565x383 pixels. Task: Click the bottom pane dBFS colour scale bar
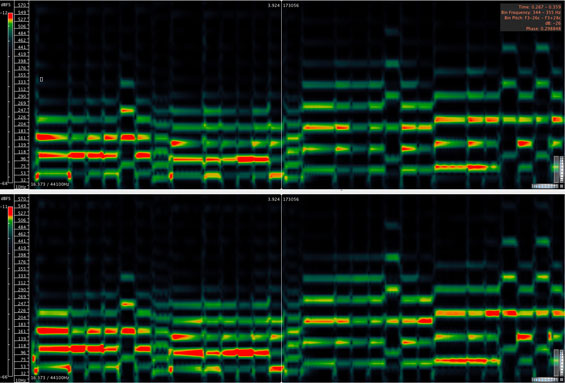pyautogui.click(x=10, y=291)
